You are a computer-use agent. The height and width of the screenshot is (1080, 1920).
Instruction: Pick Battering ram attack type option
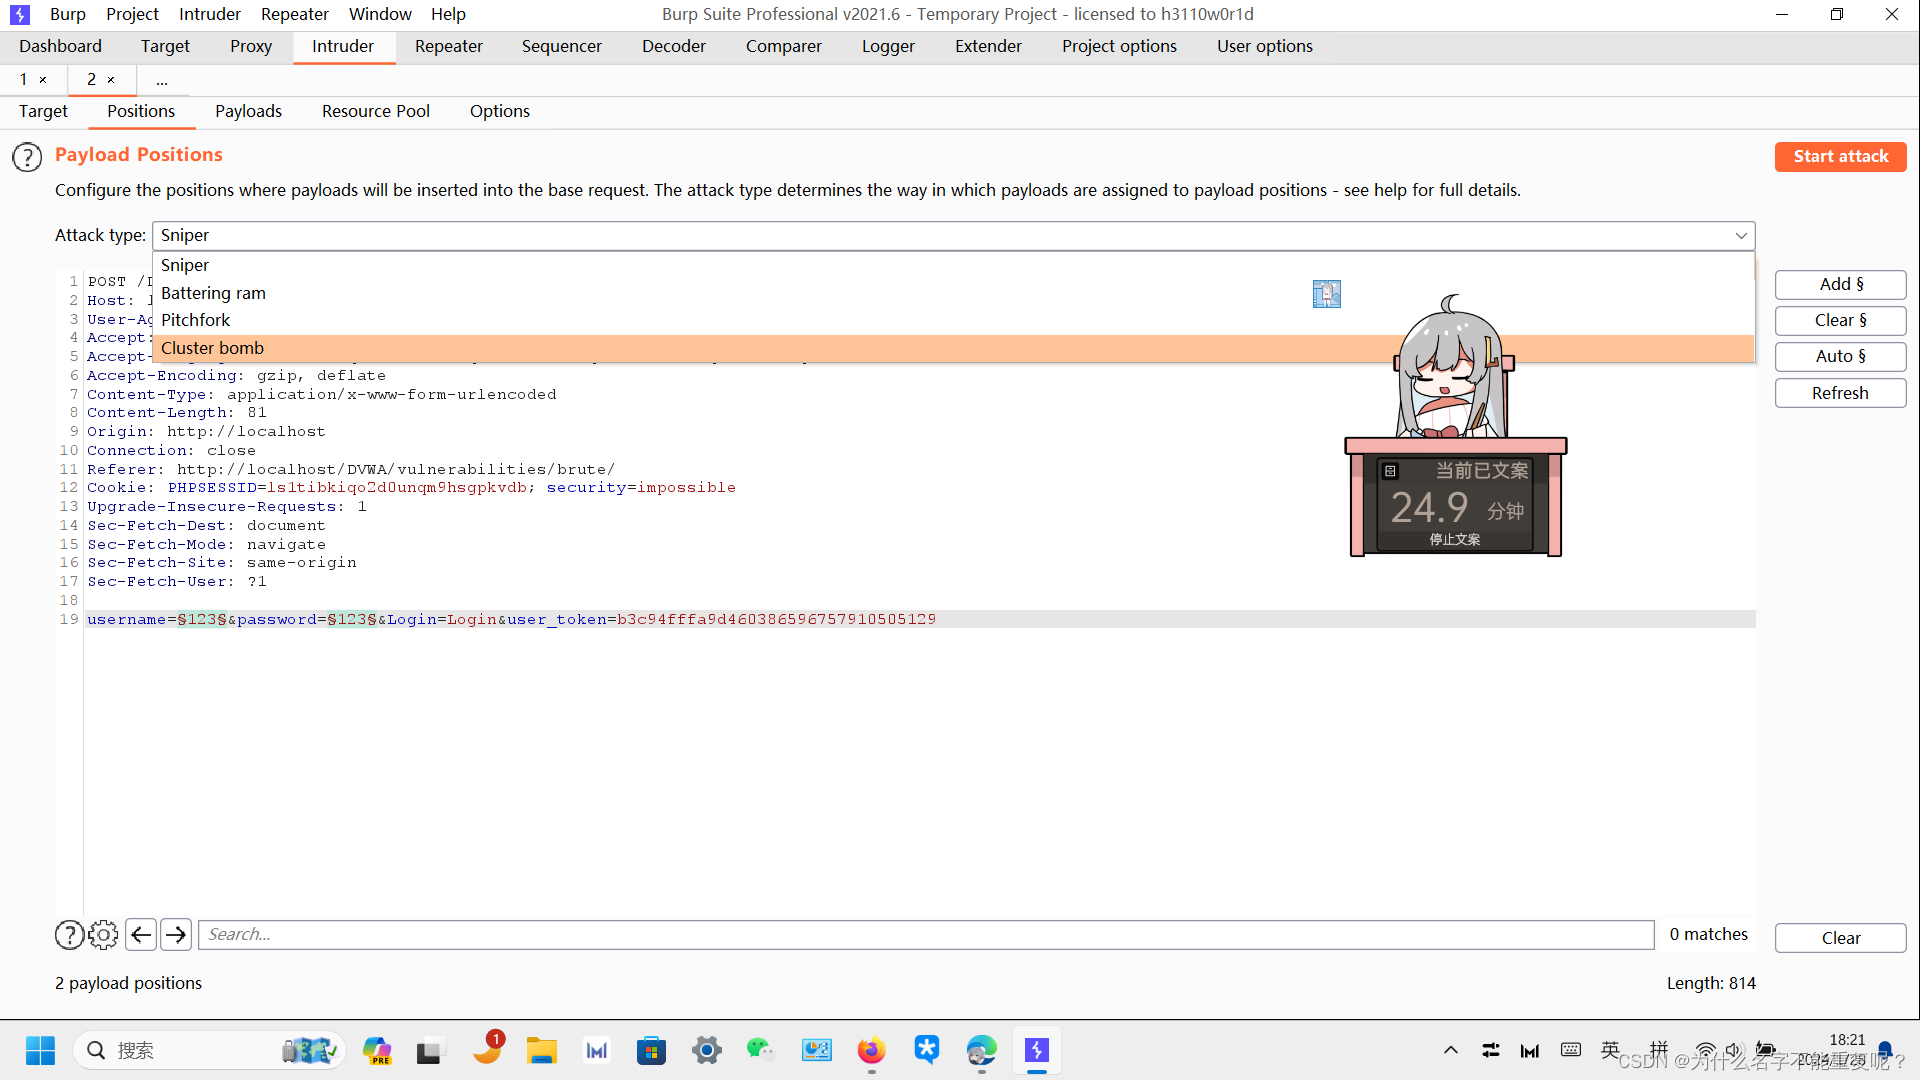[x=213, y=293]
